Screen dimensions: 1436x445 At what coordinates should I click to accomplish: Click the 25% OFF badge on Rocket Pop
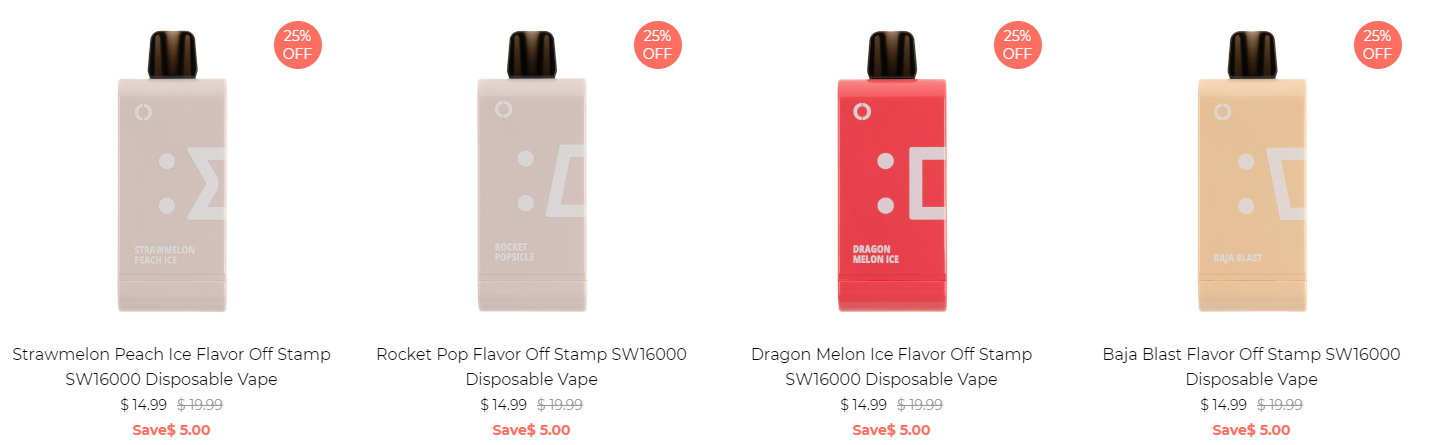click(657, 45)
